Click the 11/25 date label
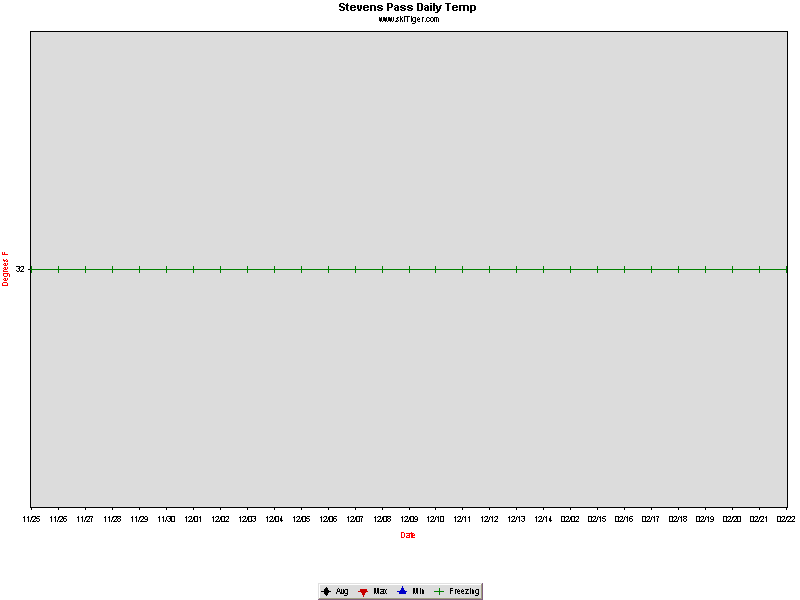 point(32,519)
